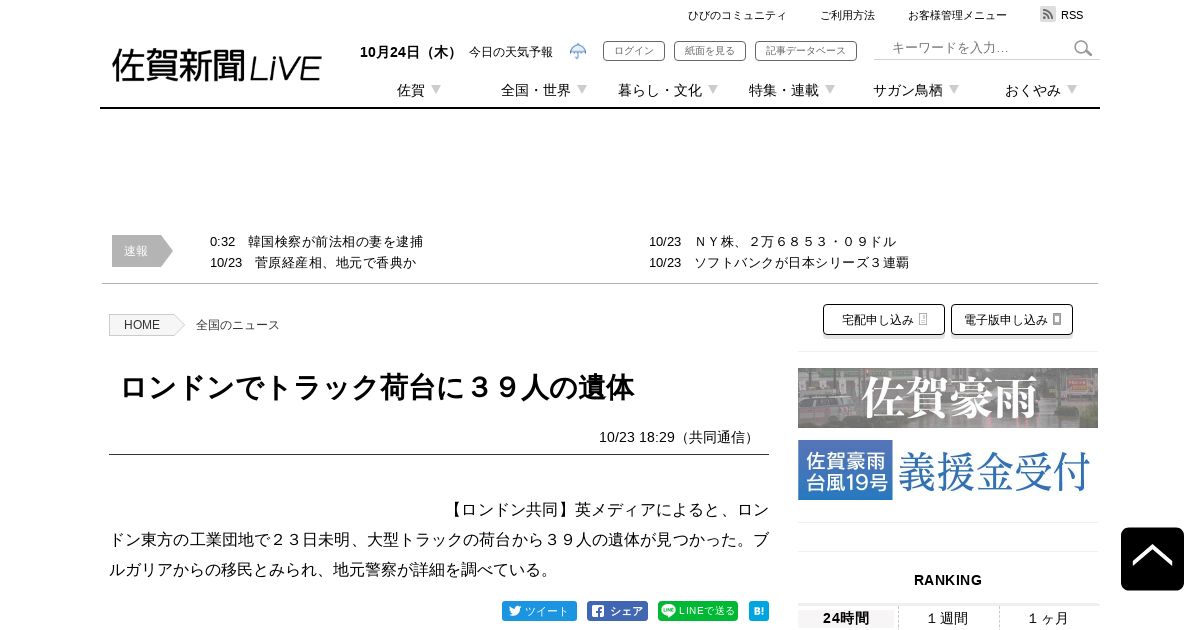Select the 1週間 ranking tab
Viewport: 1200px width, 630px height.
(948, 618)
